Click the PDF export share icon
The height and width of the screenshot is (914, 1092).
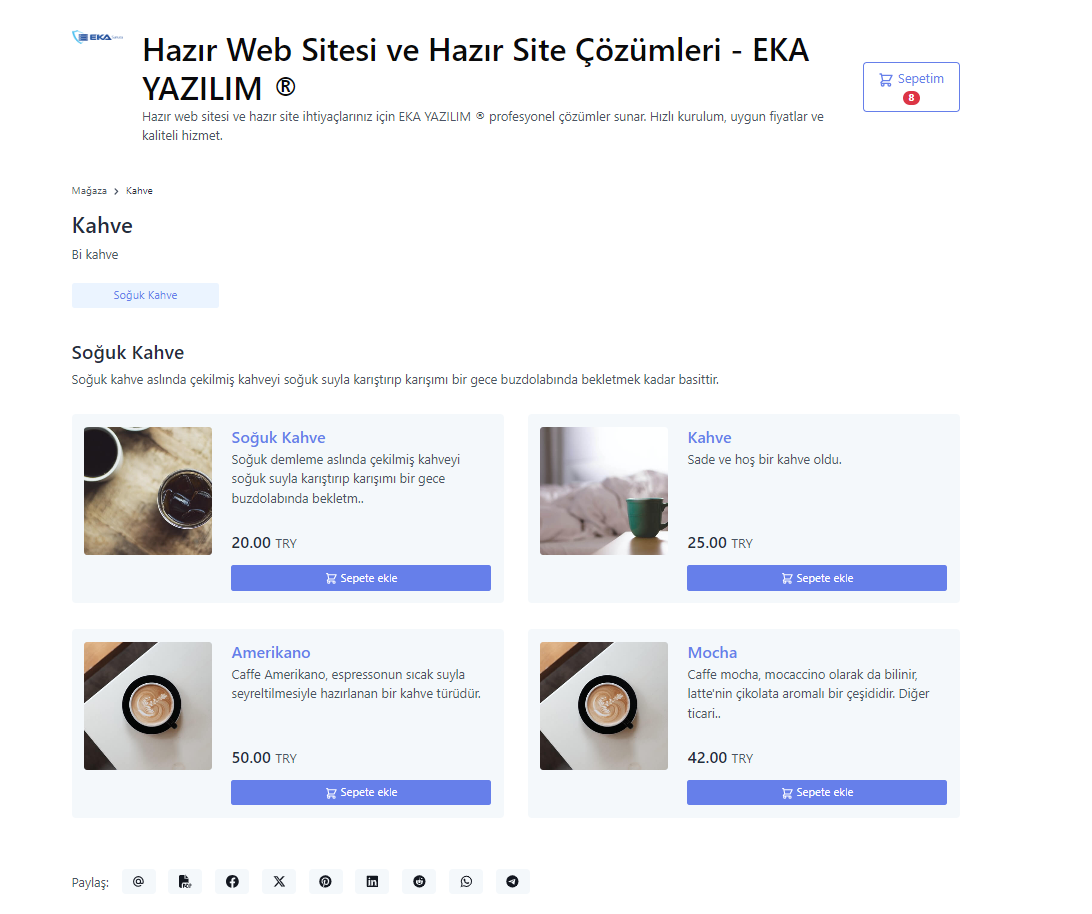tap(185, 881)
